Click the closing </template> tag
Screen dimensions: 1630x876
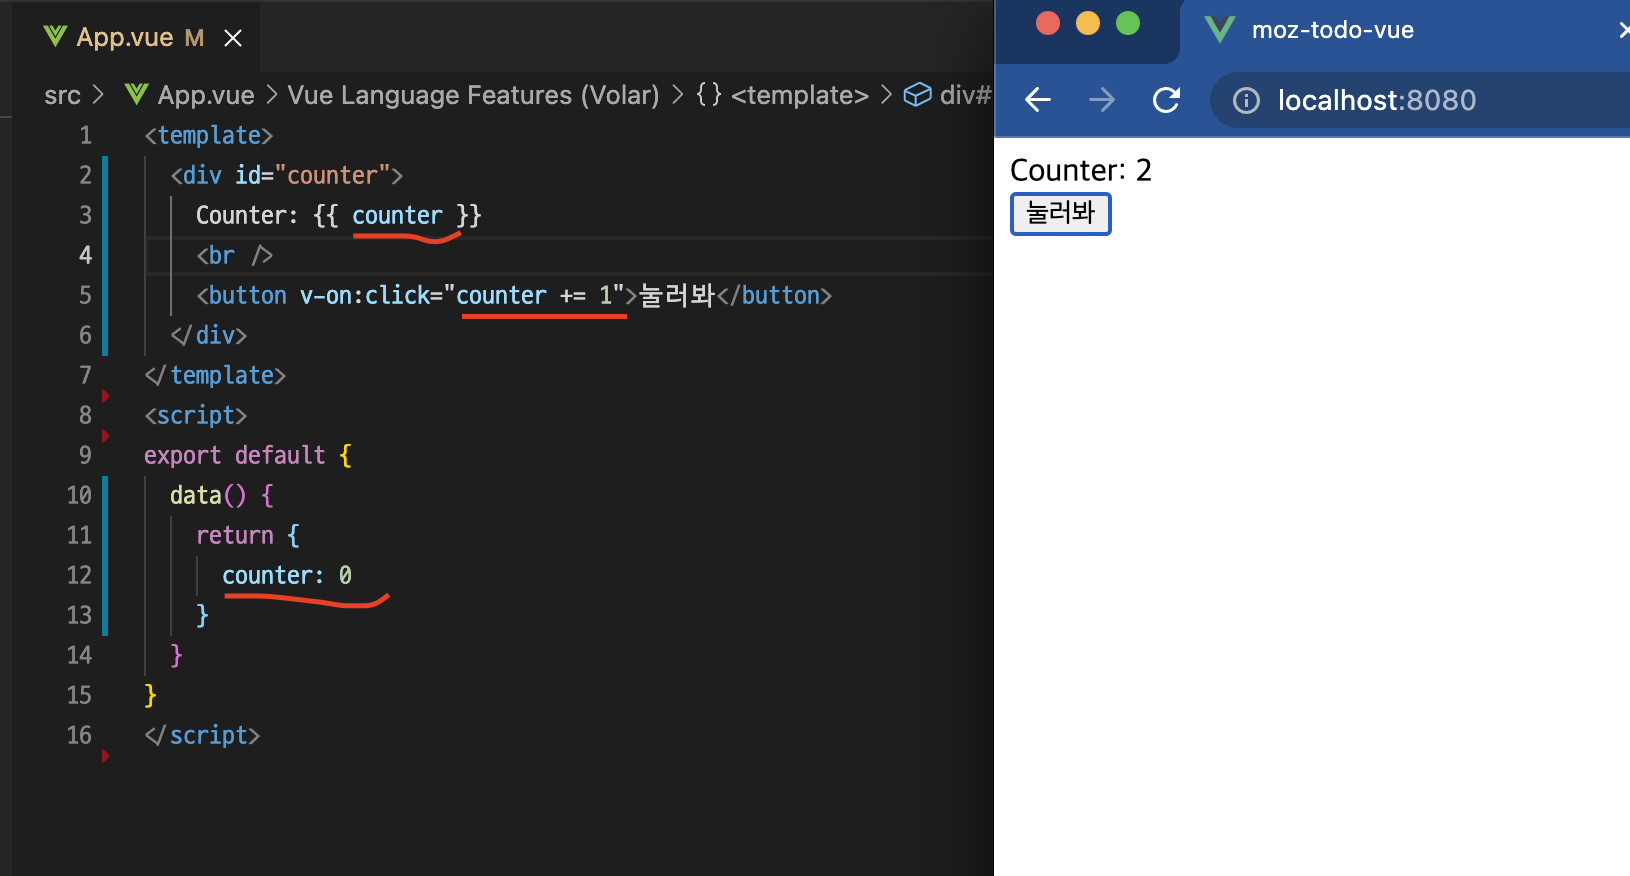(x=215, y=375)
